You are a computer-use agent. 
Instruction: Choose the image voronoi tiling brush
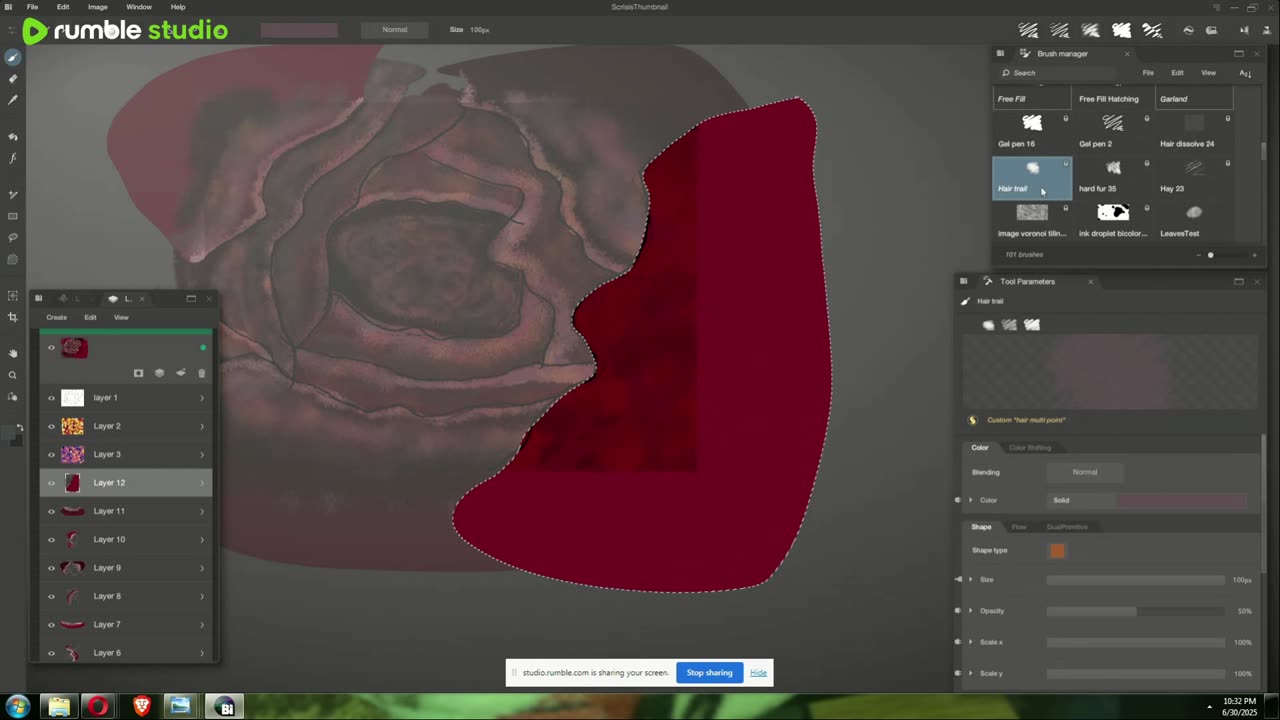pyautogui.click(x=1031, y=220)
